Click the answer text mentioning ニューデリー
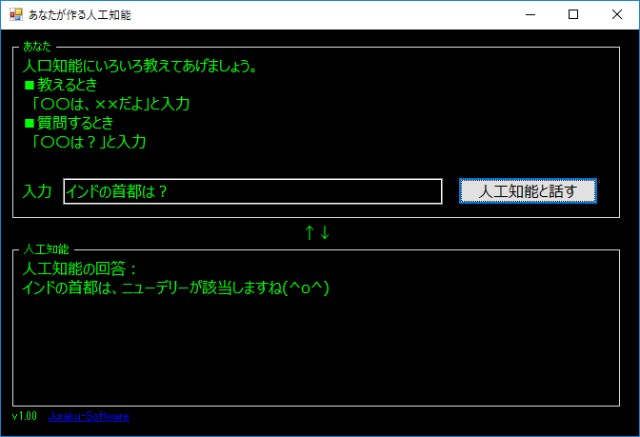The width and height of the screenshot is (640, 437). tap(175, 288)
